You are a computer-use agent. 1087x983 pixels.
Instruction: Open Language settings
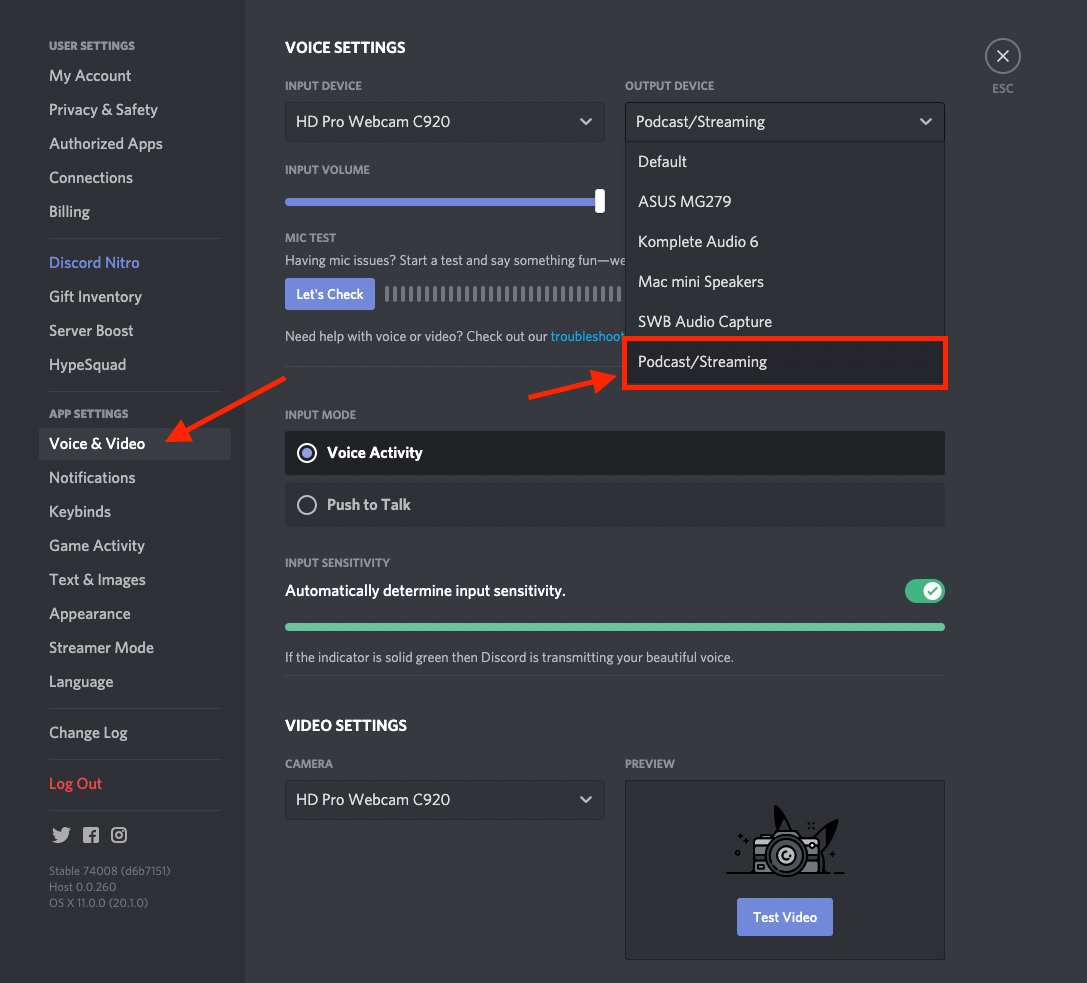pyautogui.click(x=81, y=681)
